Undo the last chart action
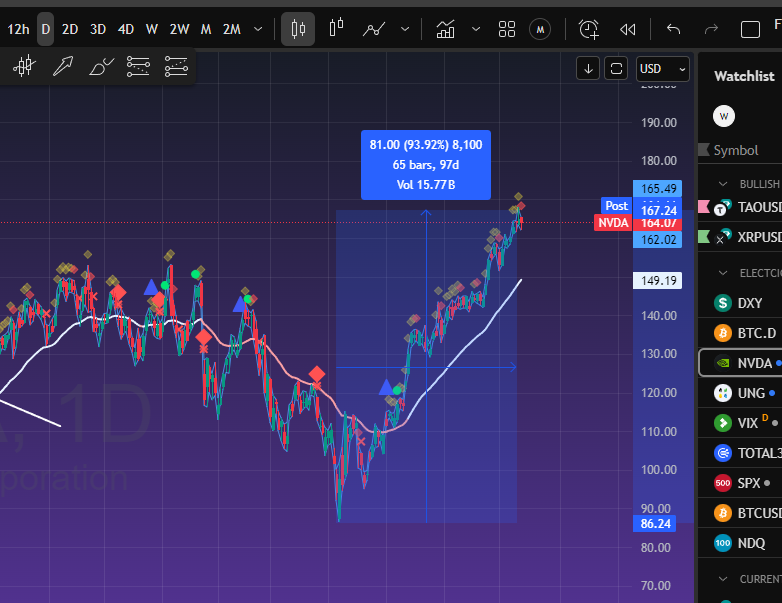782x603 pixels. click(673, 29)
